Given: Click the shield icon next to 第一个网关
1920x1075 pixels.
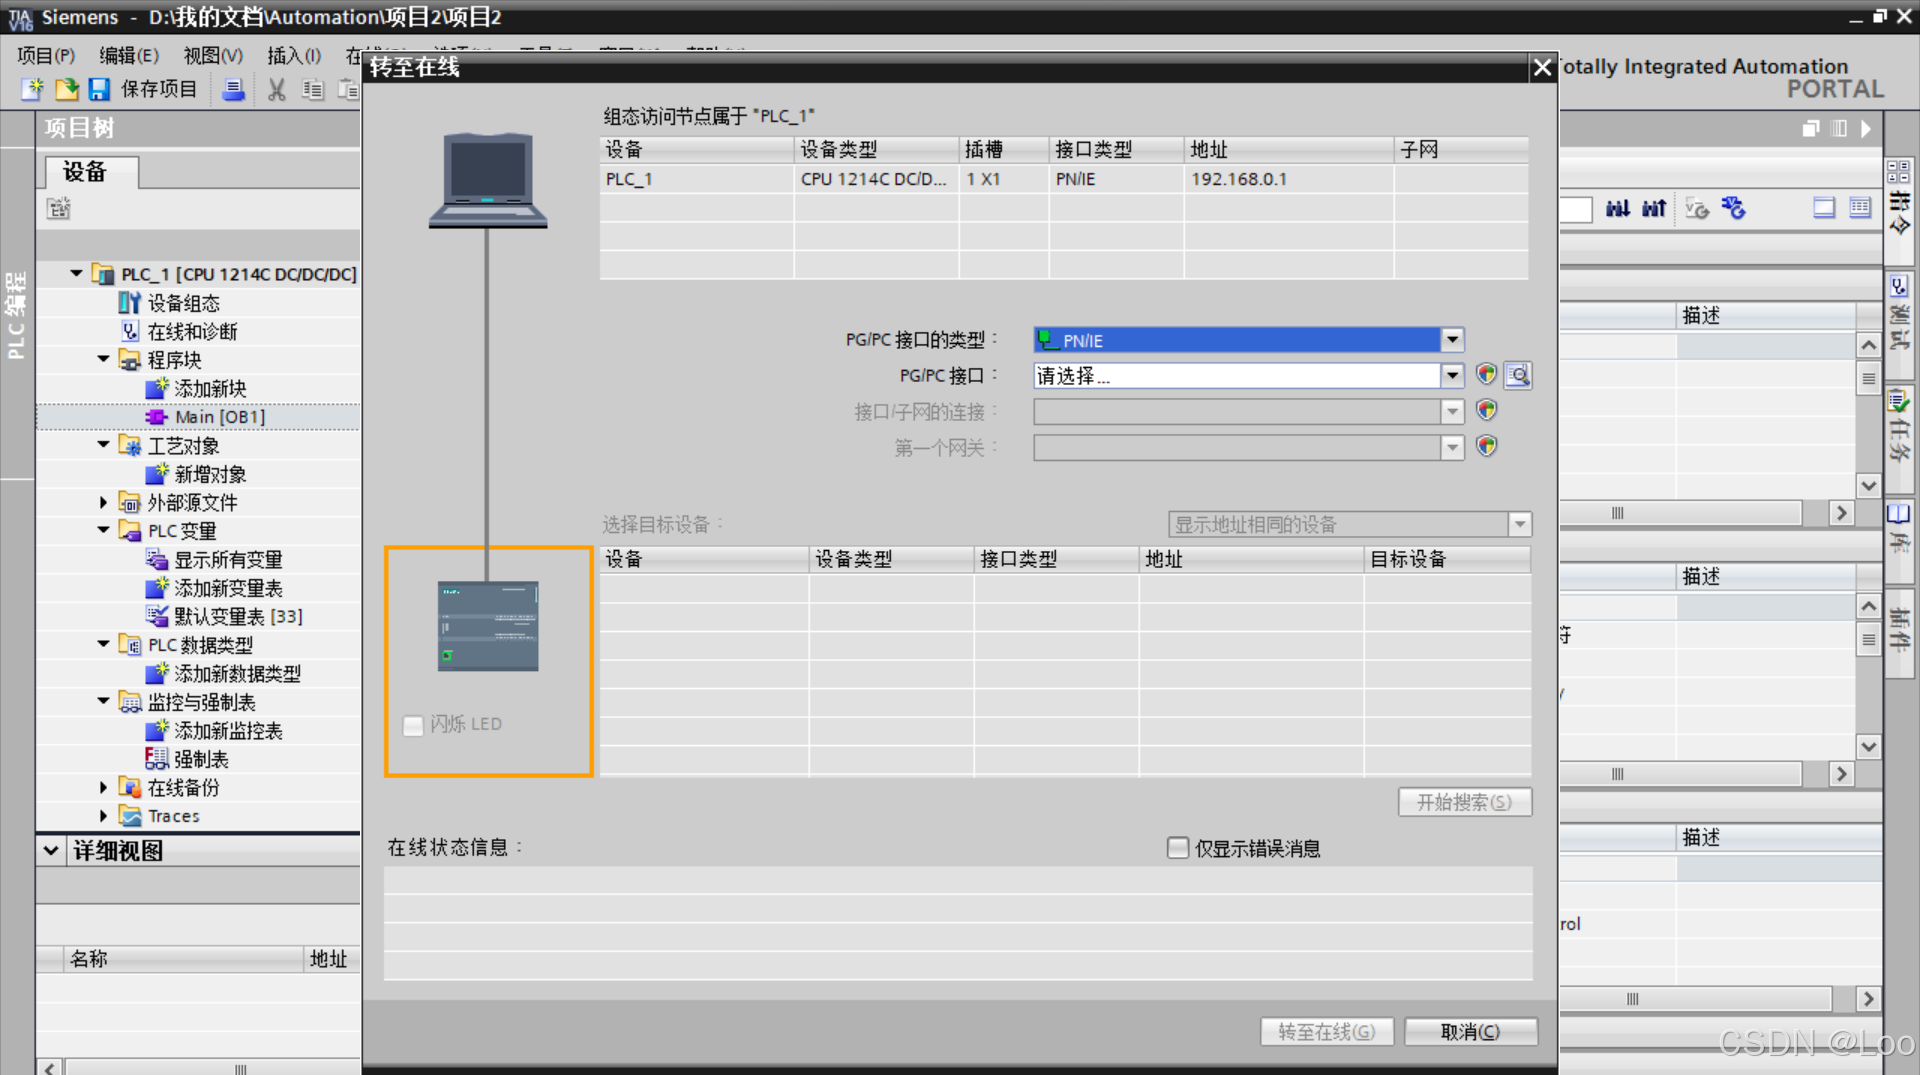Looking at the screenshot, I should tap(1486, 446).
